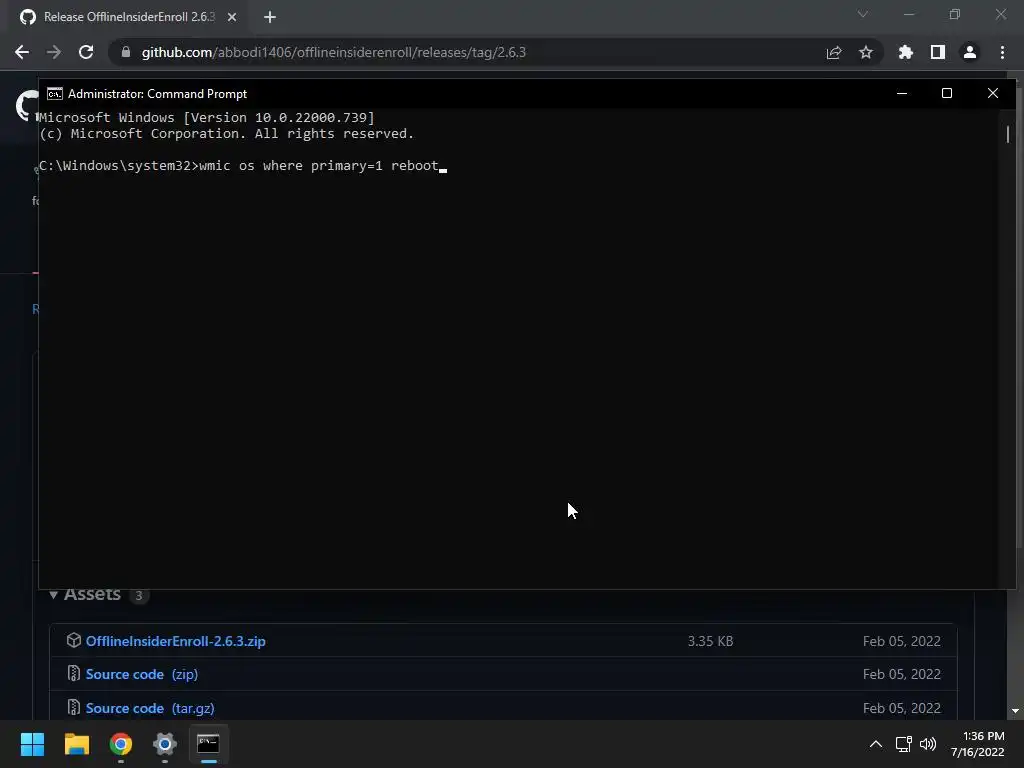Open Chrome extensions puzzle icon

(x=906, y=52)
